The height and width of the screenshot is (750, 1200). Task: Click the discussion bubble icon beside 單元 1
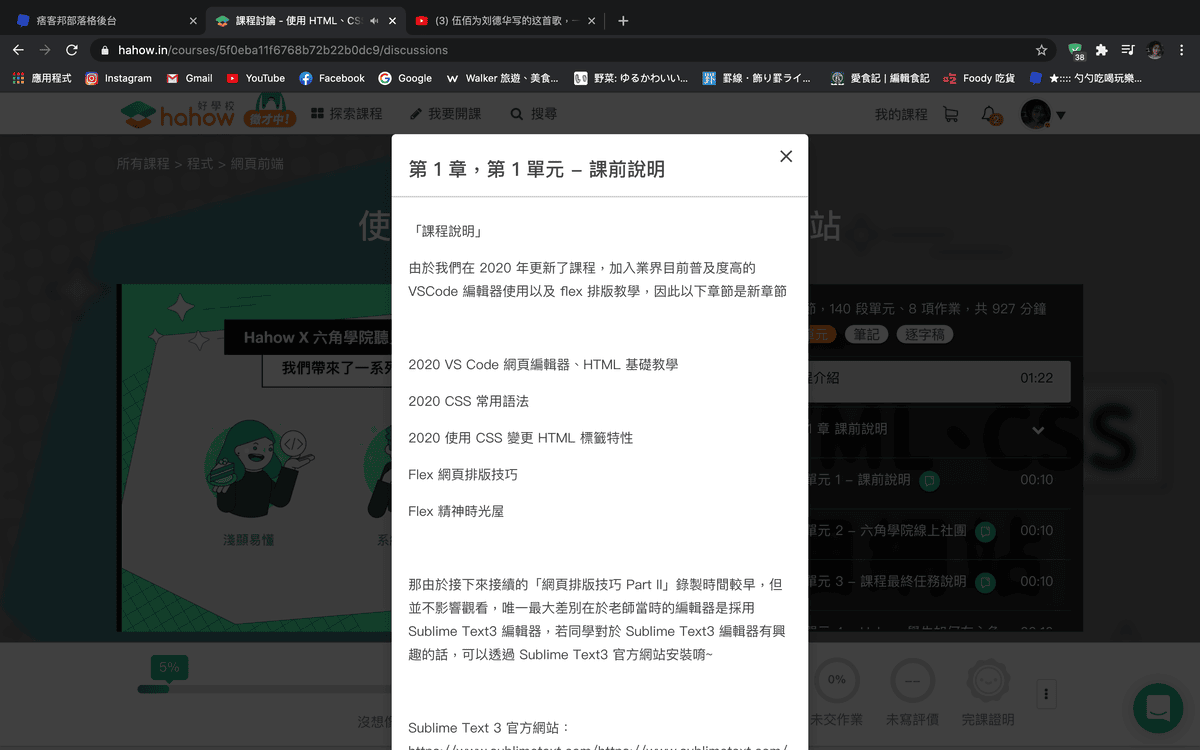pyautogui.click(x=931, y=480)
